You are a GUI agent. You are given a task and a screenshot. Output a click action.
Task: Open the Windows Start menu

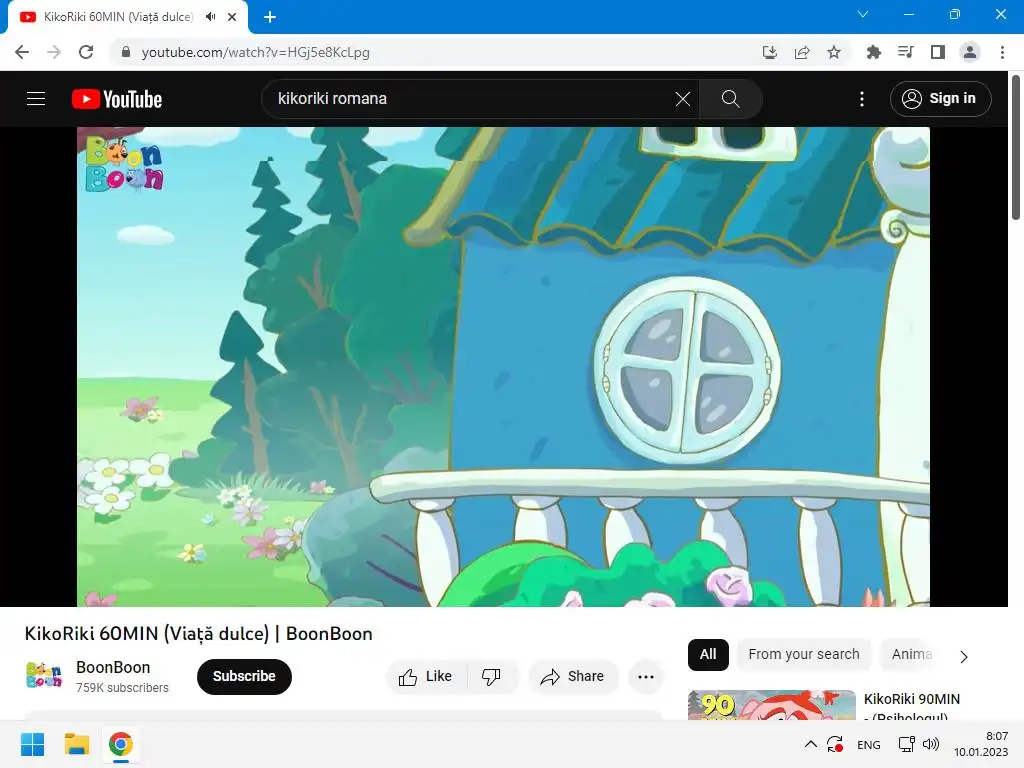[x=33, y=744]
